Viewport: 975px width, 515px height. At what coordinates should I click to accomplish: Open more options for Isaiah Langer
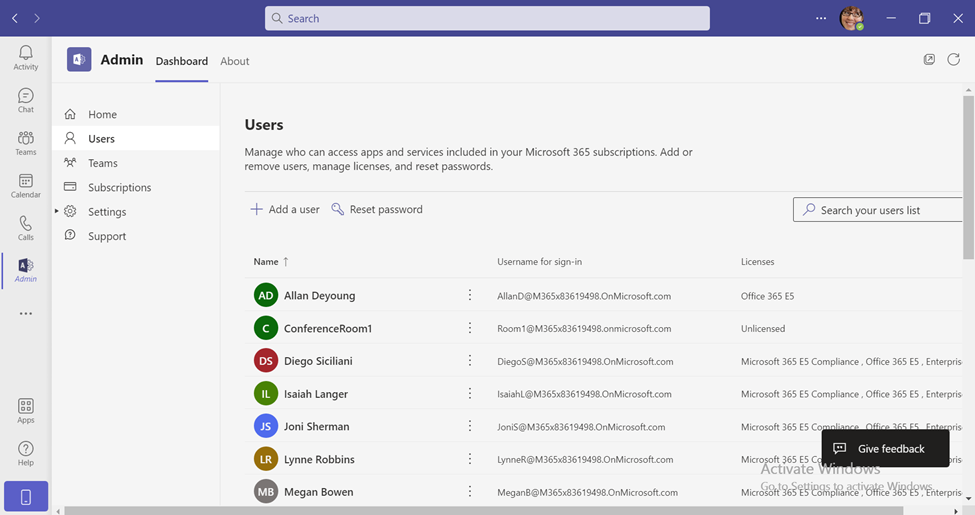click(x=469, y=393)
